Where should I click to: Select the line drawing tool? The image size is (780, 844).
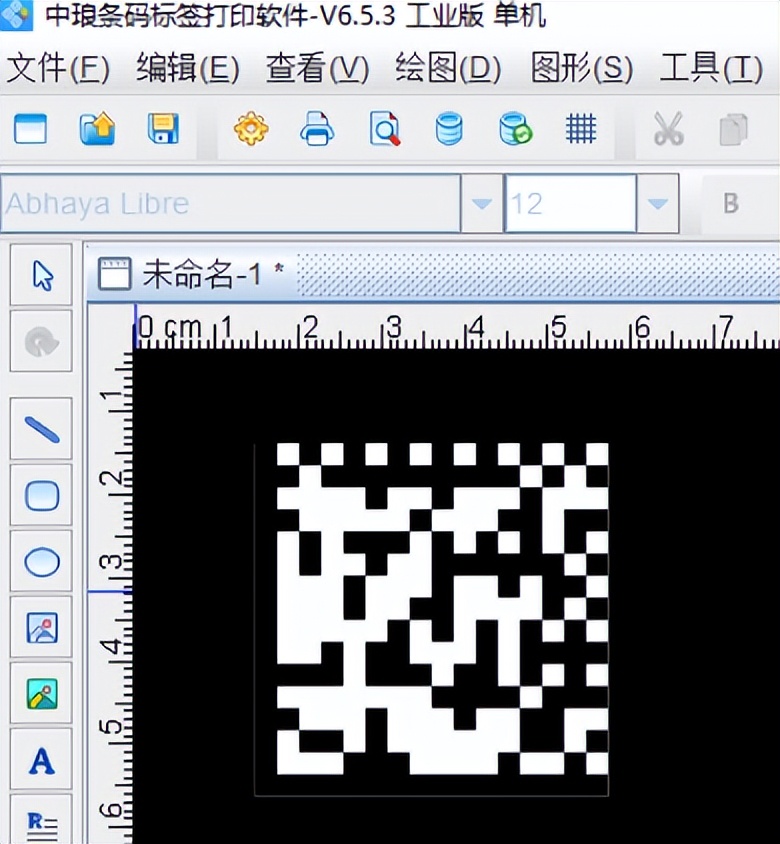coord(41,429)
